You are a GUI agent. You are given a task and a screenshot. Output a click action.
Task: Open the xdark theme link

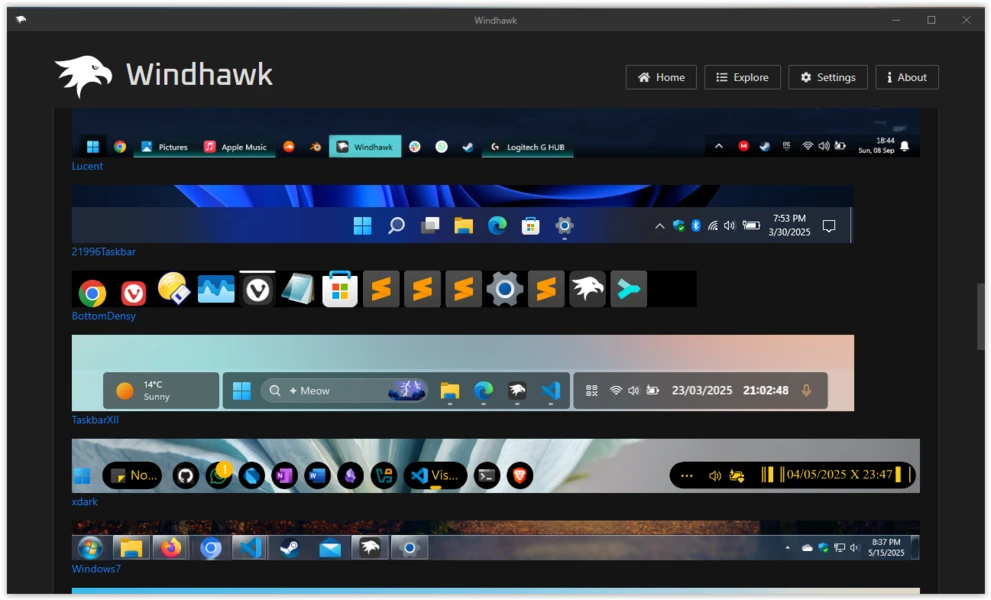pos(85,502)
